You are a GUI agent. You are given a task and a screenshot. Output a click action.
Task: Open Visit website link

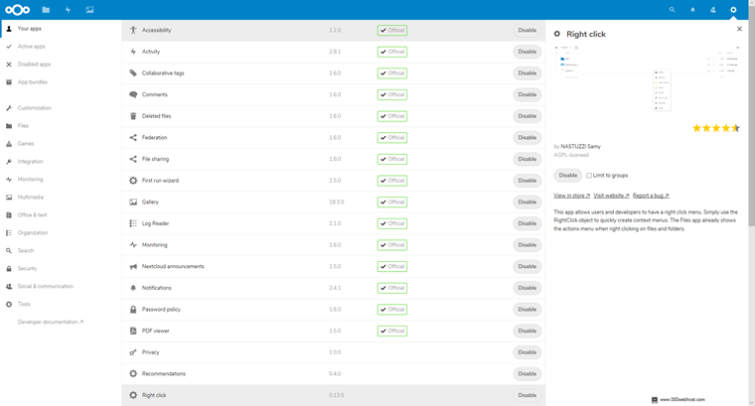pos(611,196)
